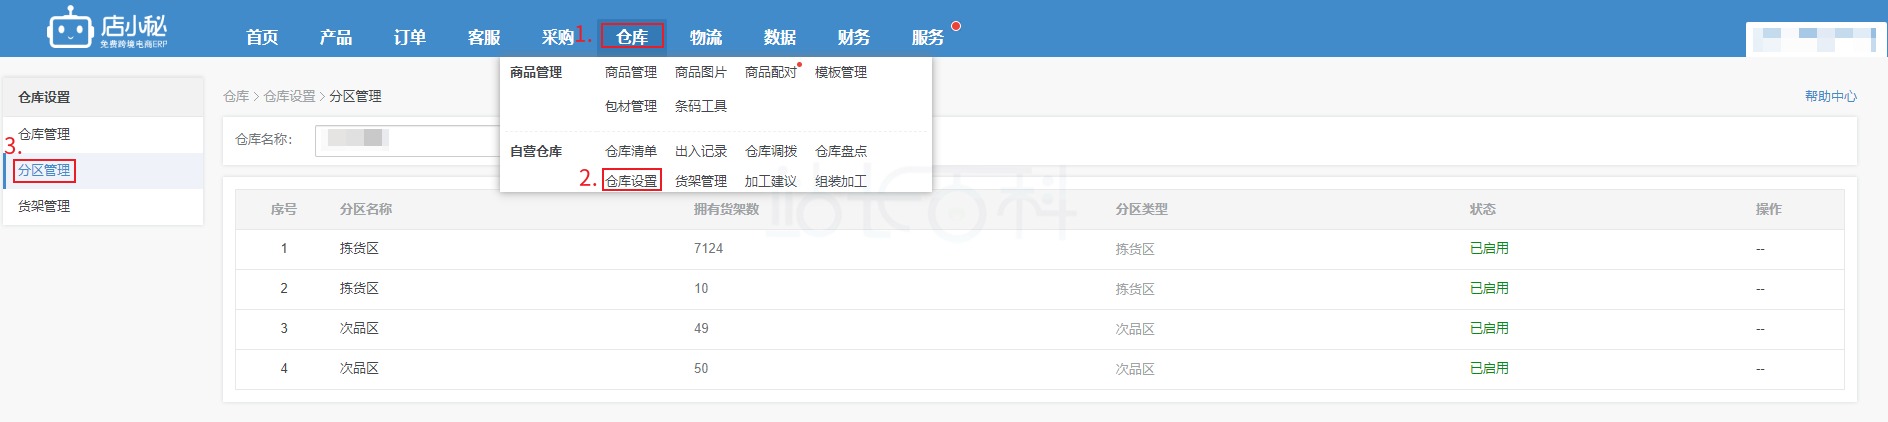Image resolution: width=1888 pixels, height=422 pixels.
Task: Select 条码工具 under 商品管理
Action: point(700,106)
